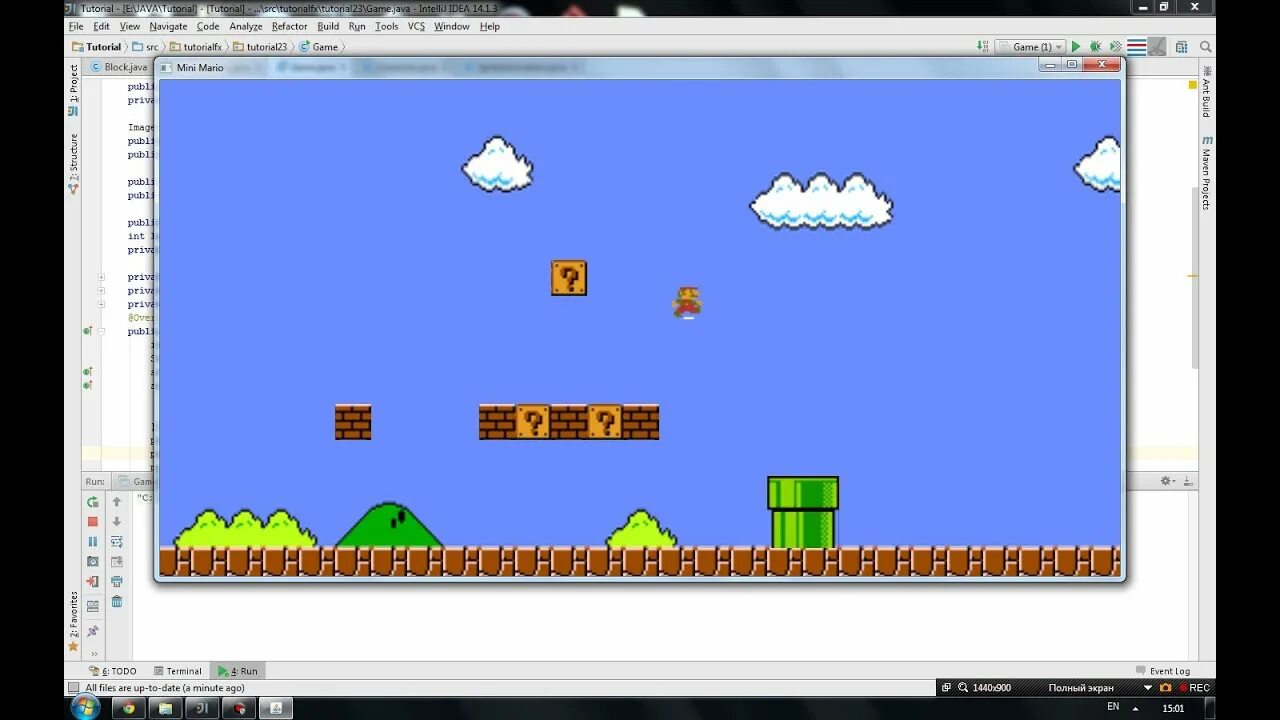Clear all console output trash icon
The width and height of the screenshot is (1280, 720).
pyautogui.click(x=117, y=602)
